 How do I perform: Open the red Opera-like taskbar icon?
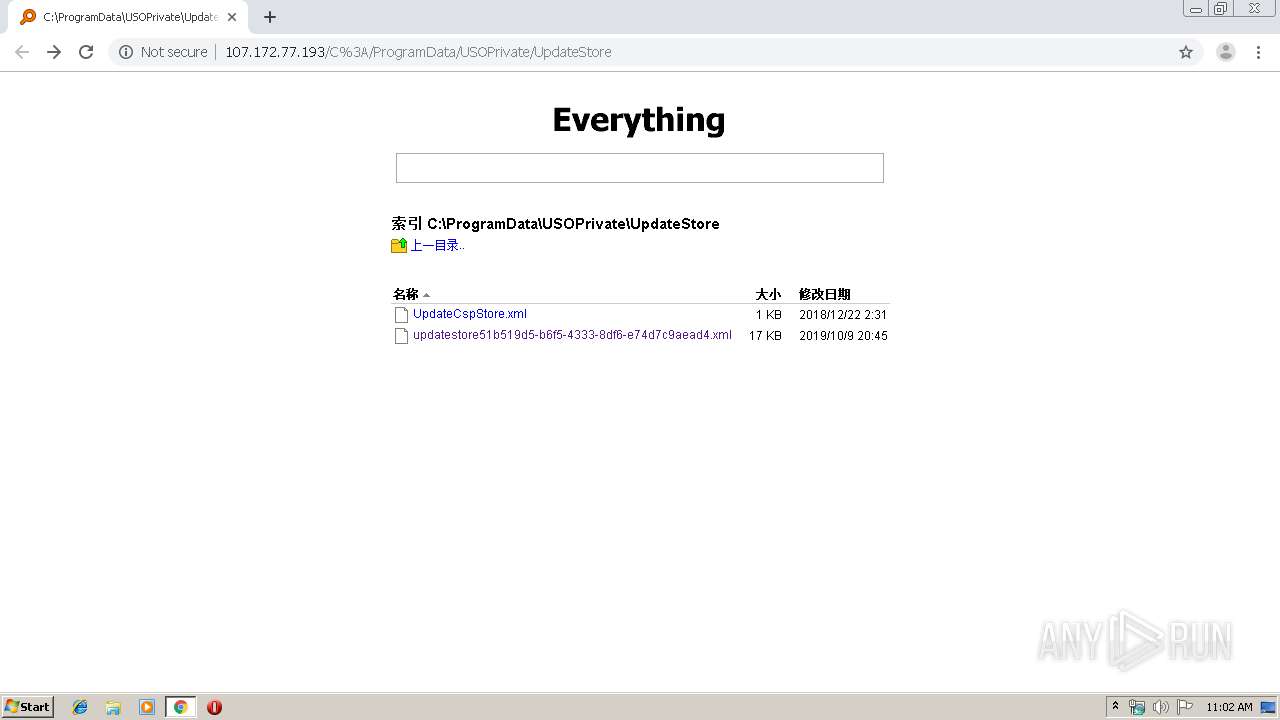coord(214,707)
